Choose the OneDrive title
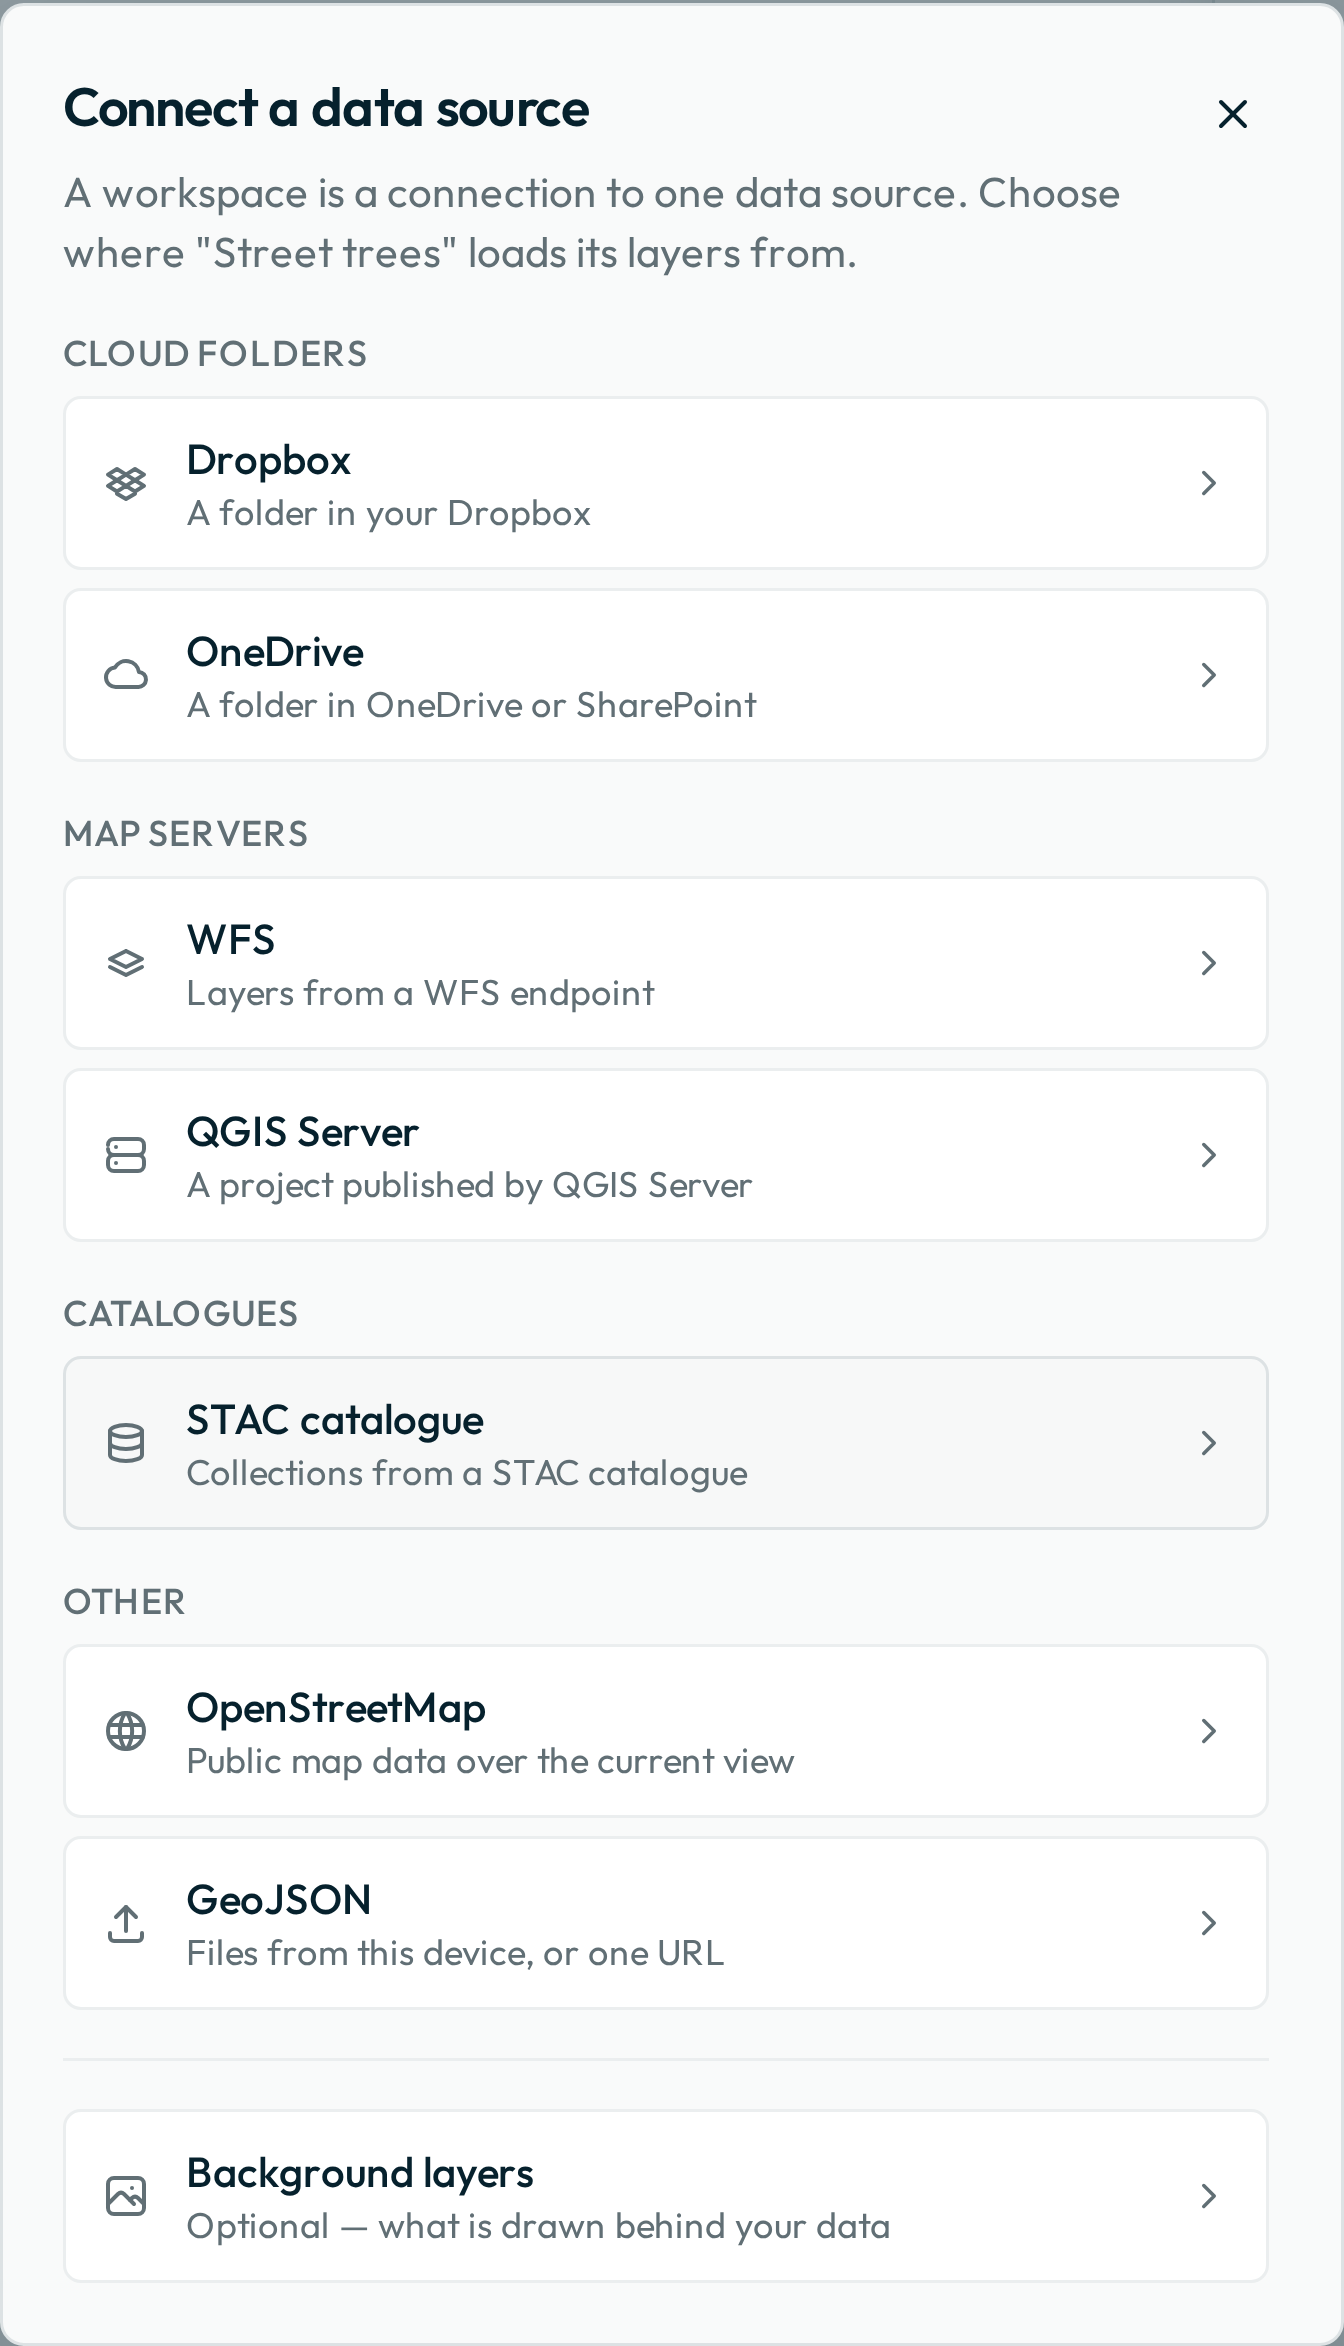Viewport: 1344px width, 2346px height. [x=275, y=652]
